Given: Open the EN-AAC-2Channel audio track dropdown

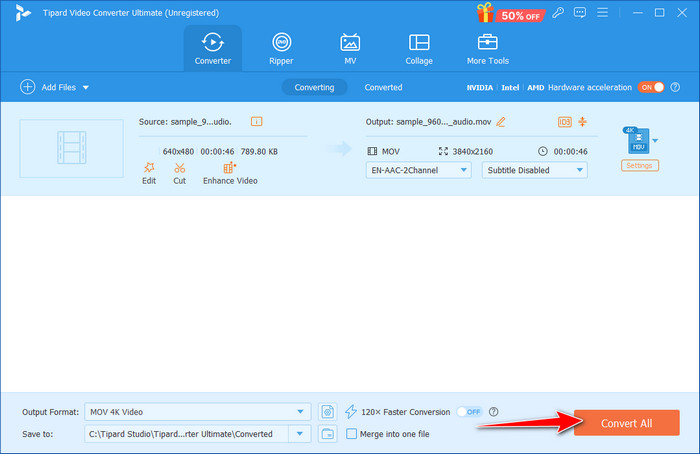Looking at the screenshot, I should click(x=418, y=170).
